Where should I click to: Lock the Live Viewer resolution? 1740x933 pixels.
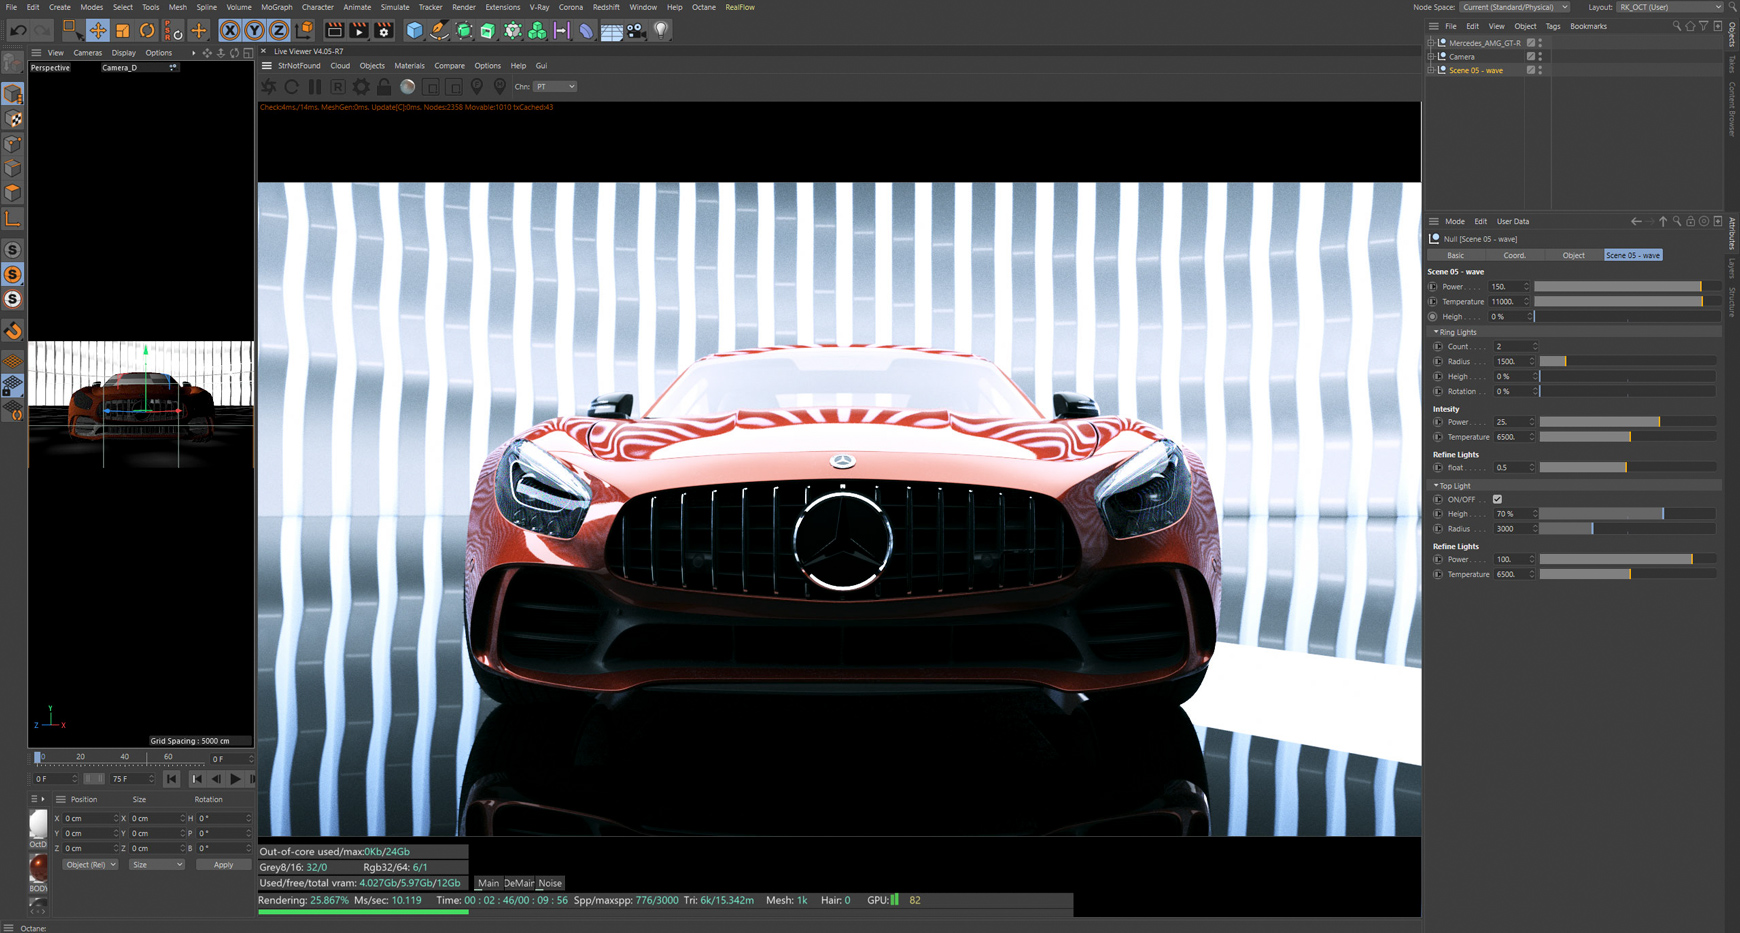[384, 86]
